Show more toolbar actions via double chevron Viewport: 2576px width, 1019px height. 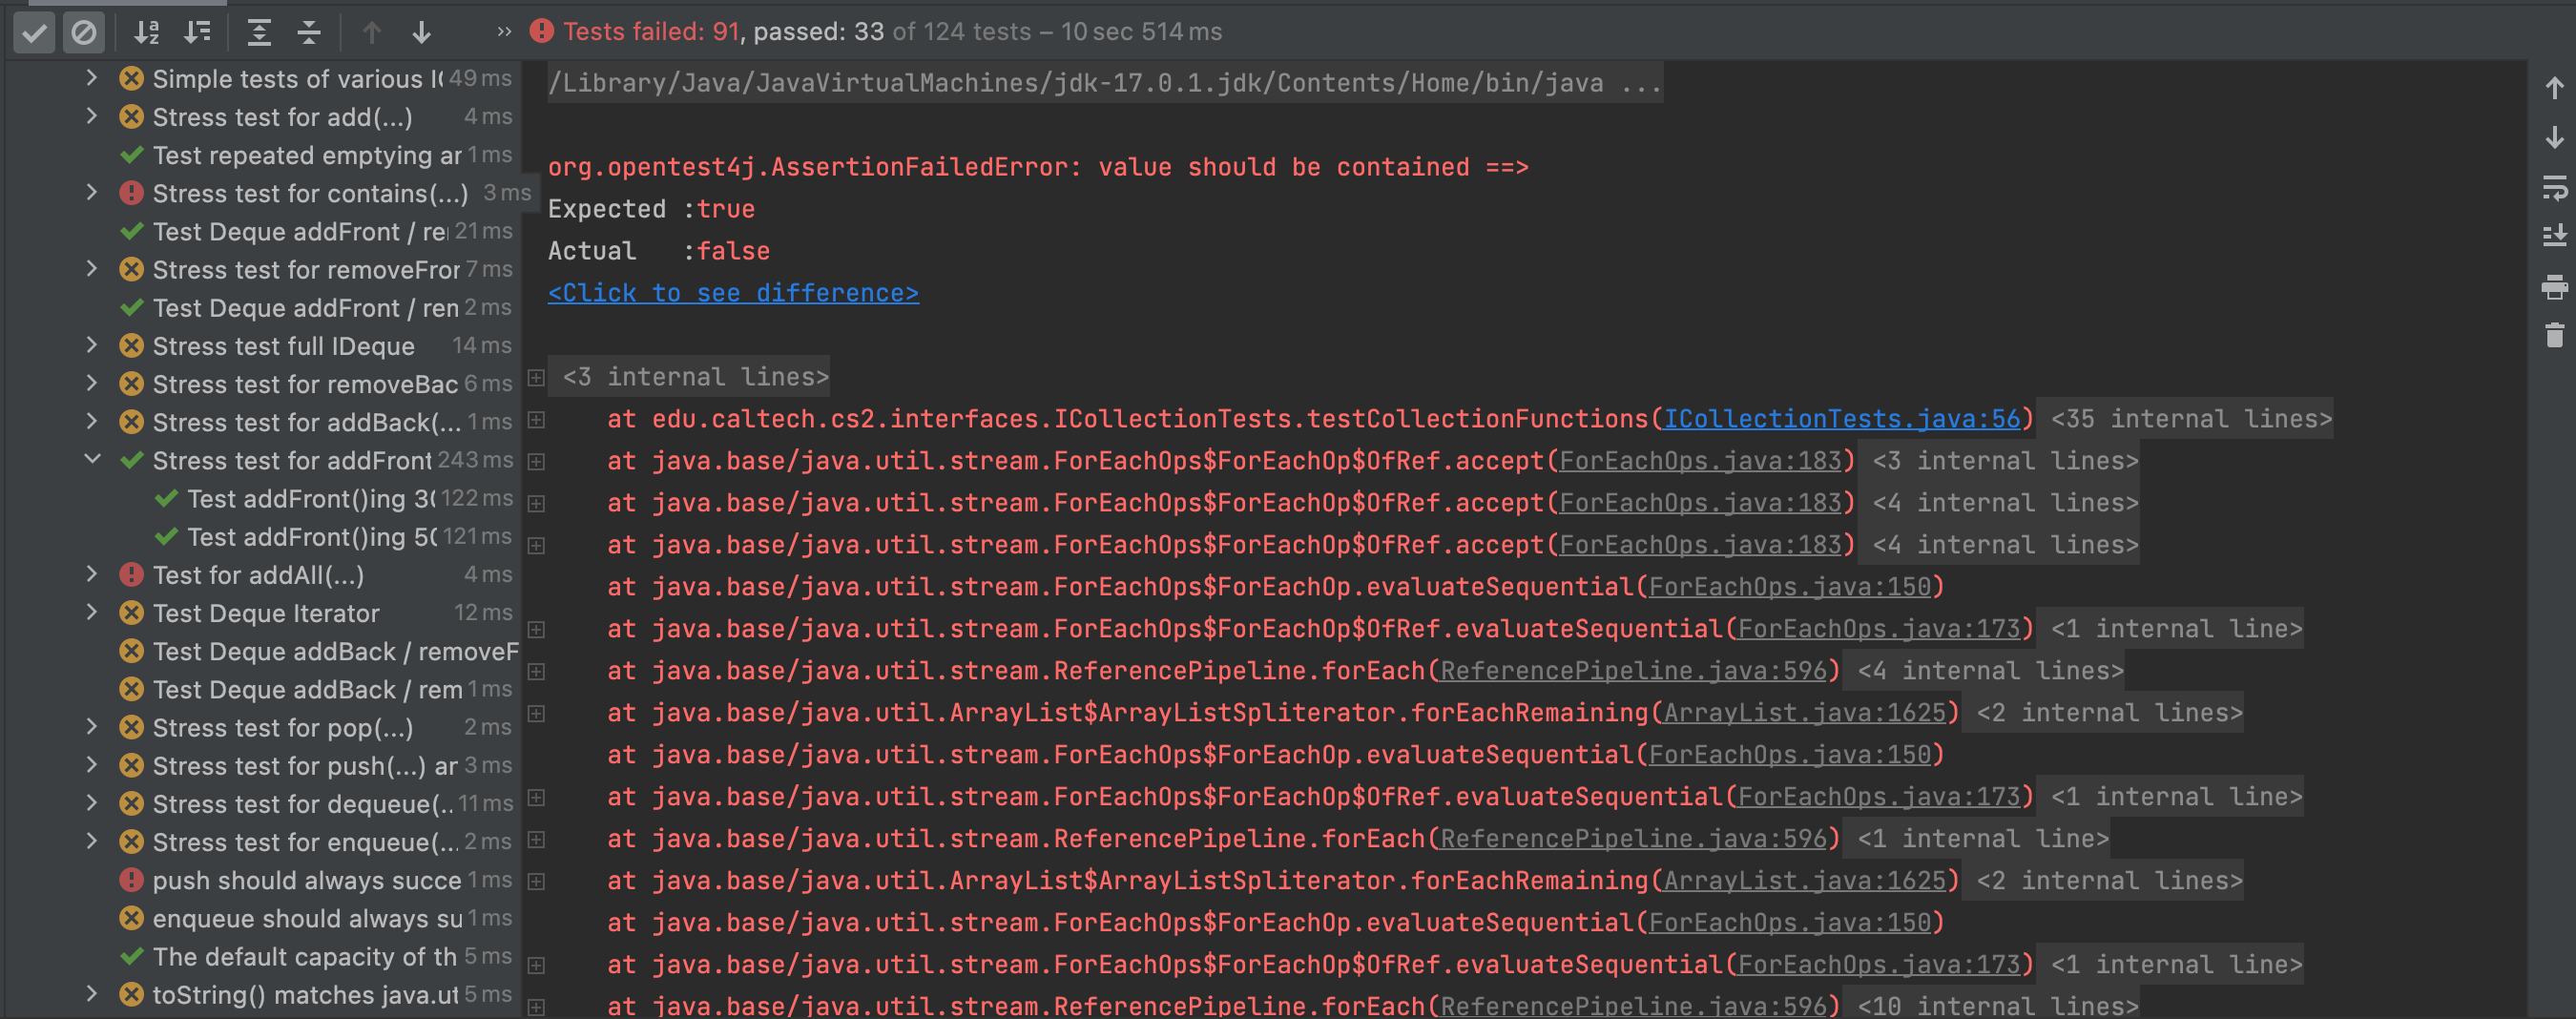coord(504,33)
